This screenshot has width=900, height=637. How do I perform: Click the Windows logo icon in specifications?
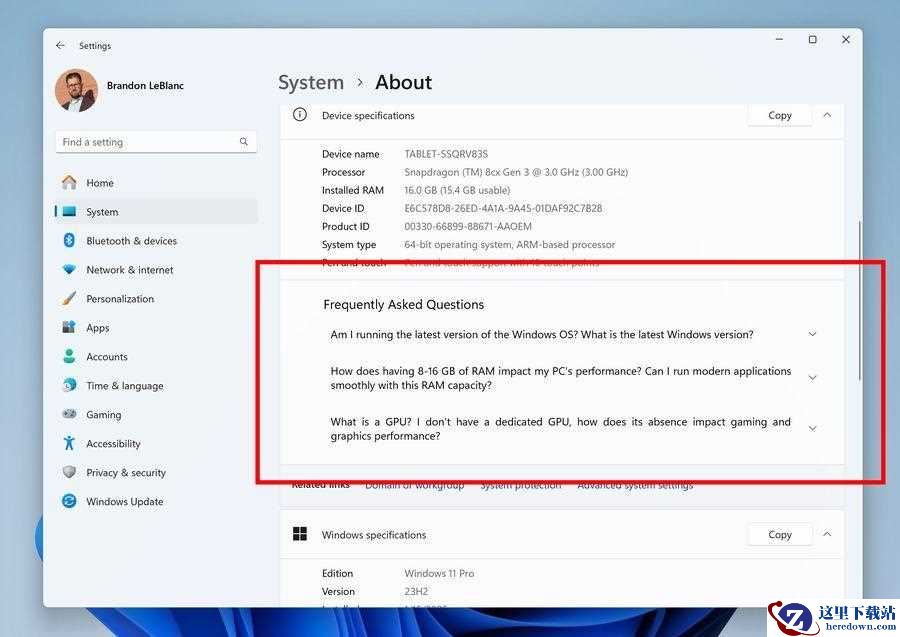pyautogui.click(x=300, y=534)
